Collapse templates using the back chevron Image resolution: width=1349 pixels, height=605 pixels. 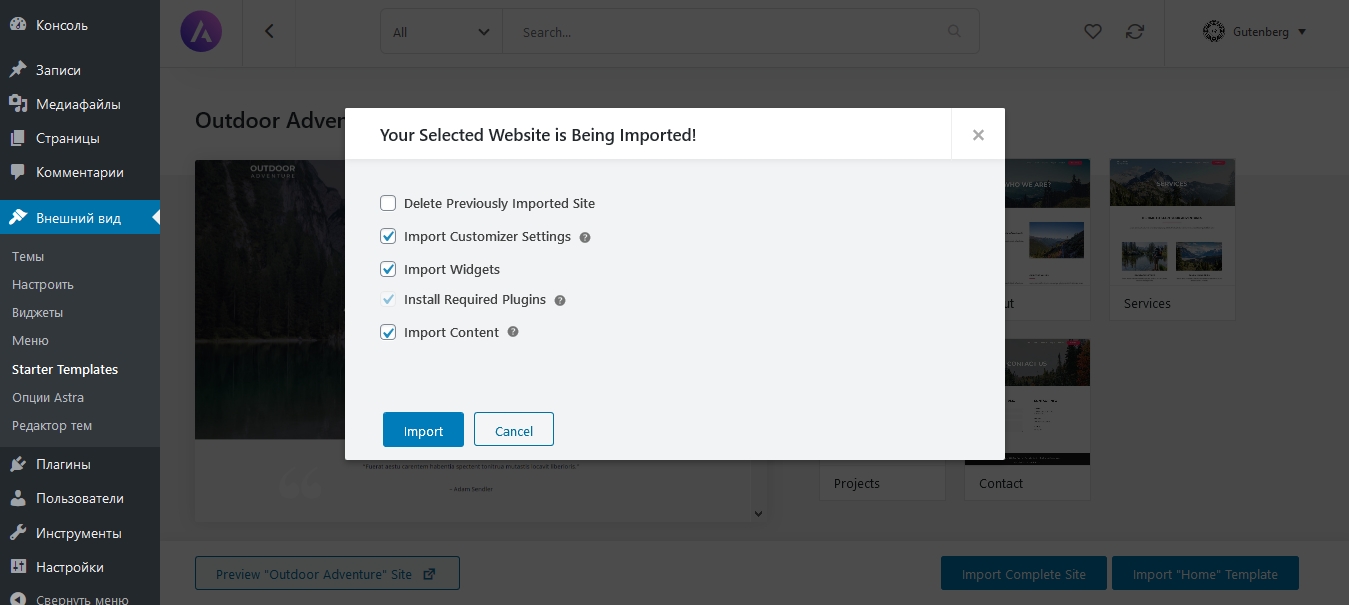(x=268, y=31)
